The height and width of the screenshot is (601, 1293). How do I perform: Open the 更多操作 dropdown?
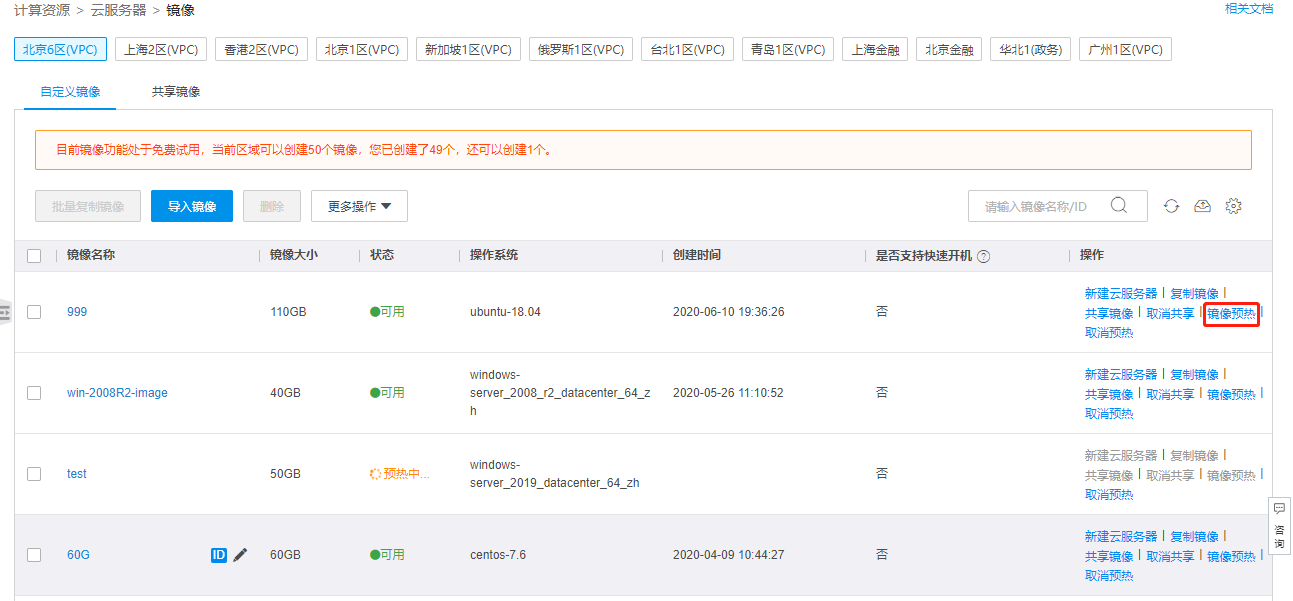[359, 206]
